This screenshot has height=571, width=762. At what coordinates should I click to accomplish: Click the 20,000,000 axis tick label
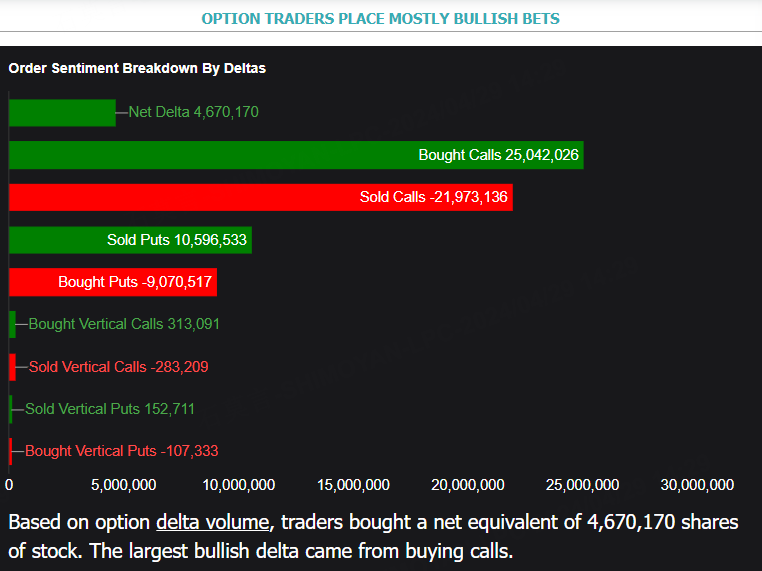[468, 485]
